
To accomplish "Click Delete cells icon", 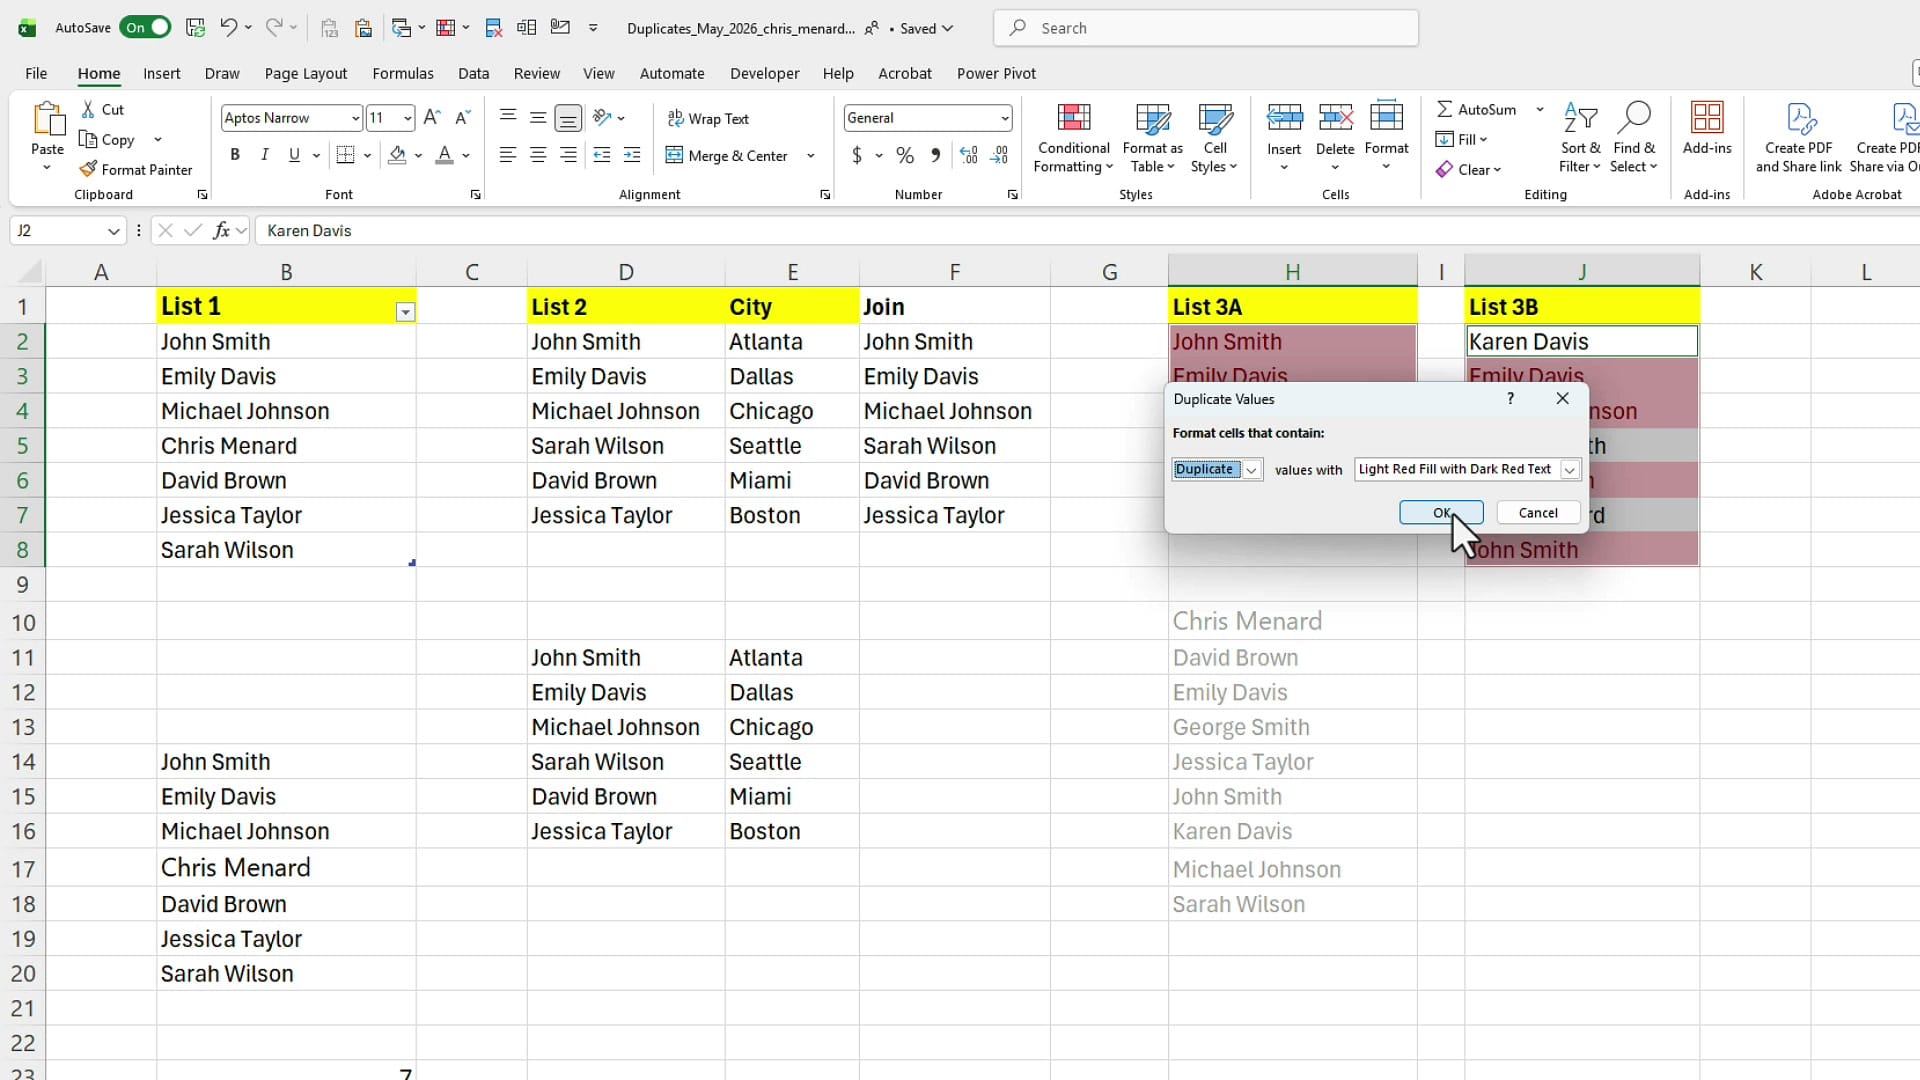I will tap(1335, 118).
